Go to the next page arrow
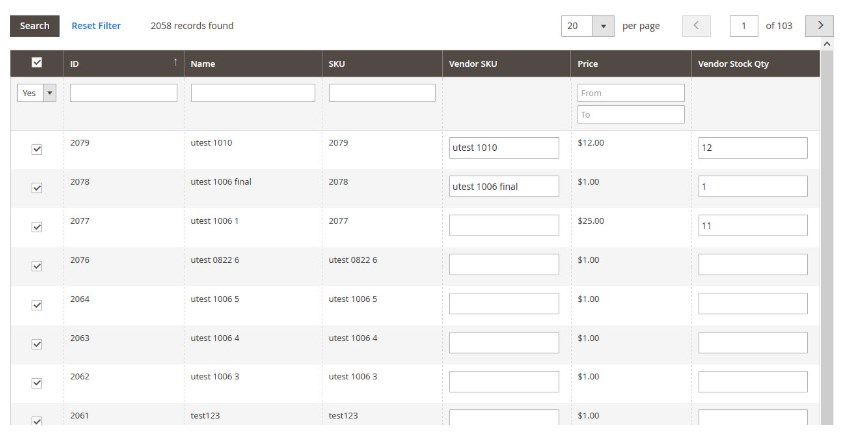This screenshot has height=436, width=841. pyautogui.click(x=819, y=26)
